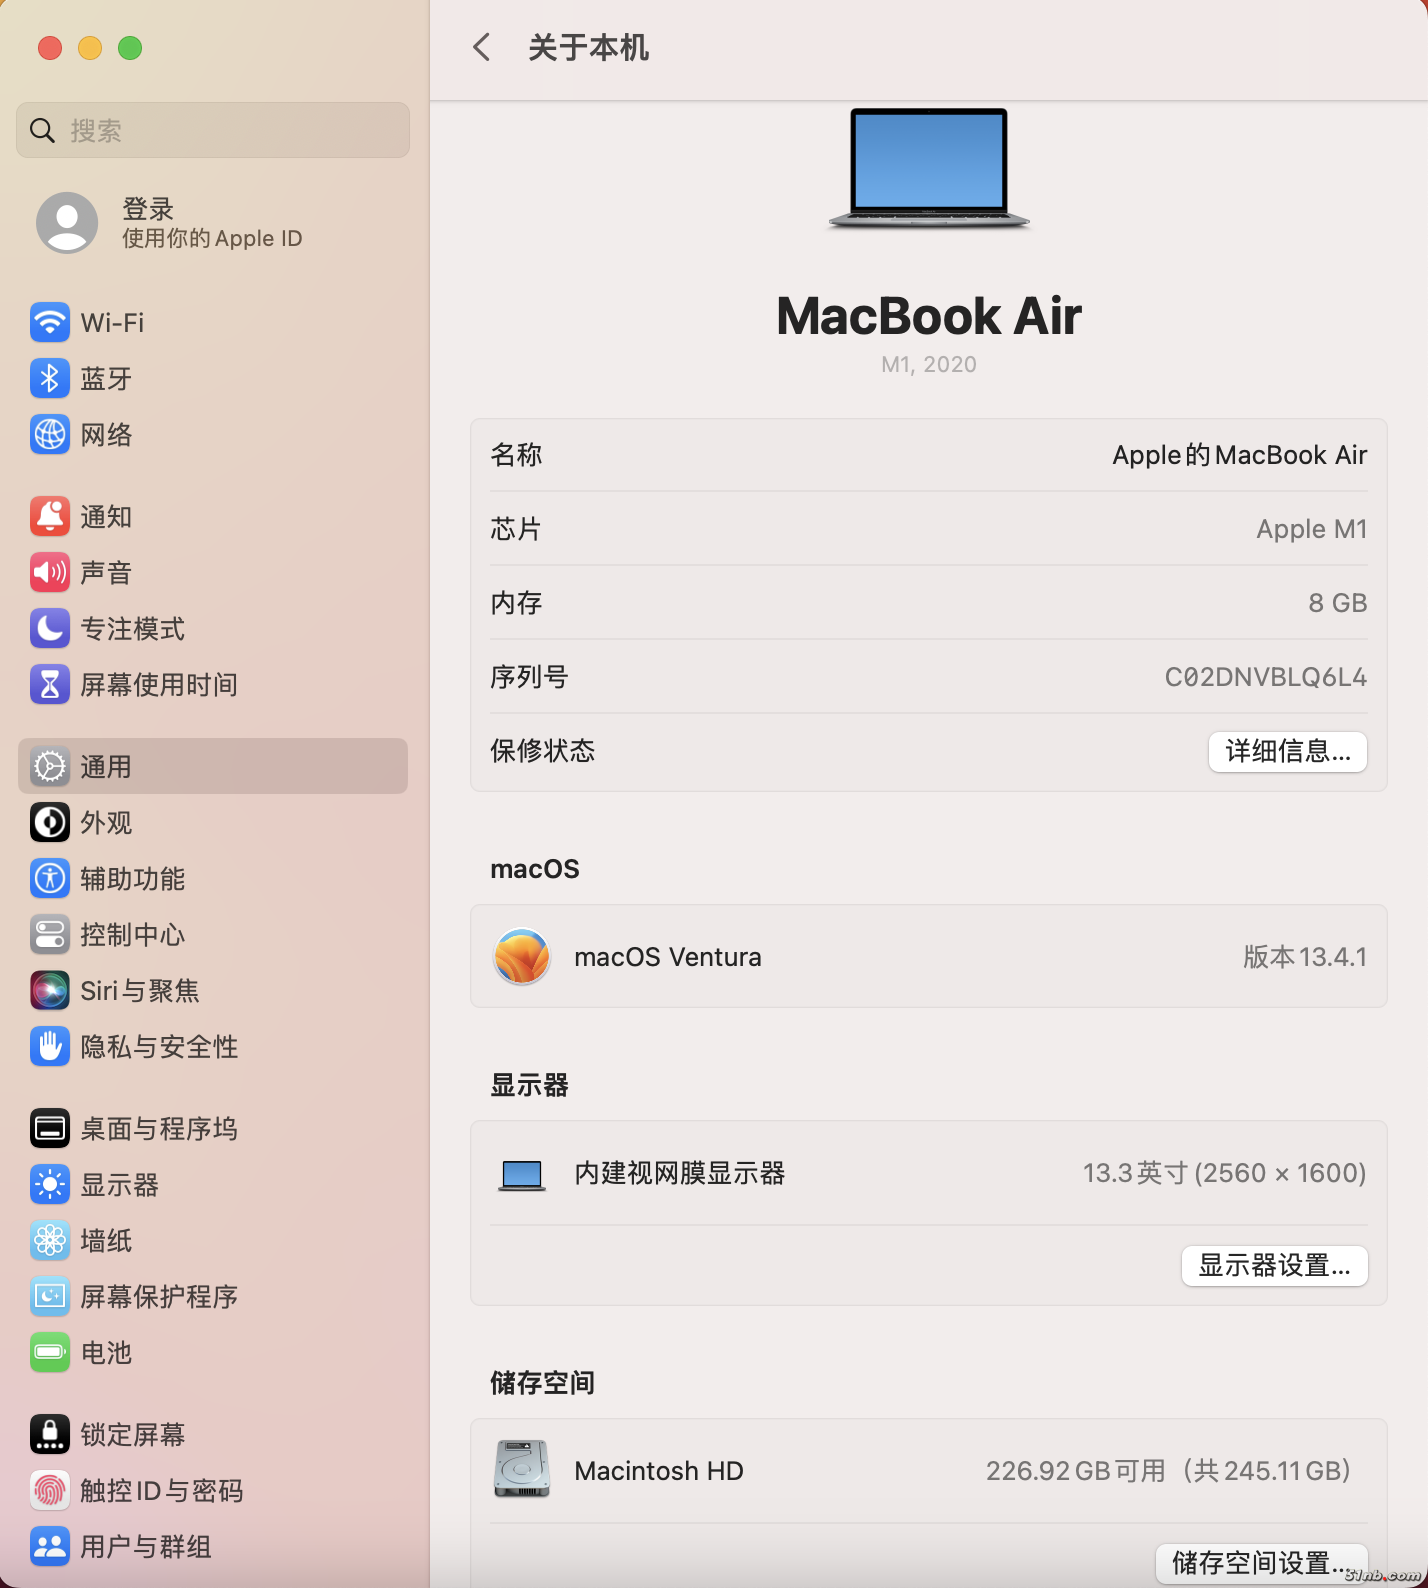The image size is (1428, 1588).
Task: Open the Privacy (隐私与安全性) hand icon
Action: point(50,1046)
